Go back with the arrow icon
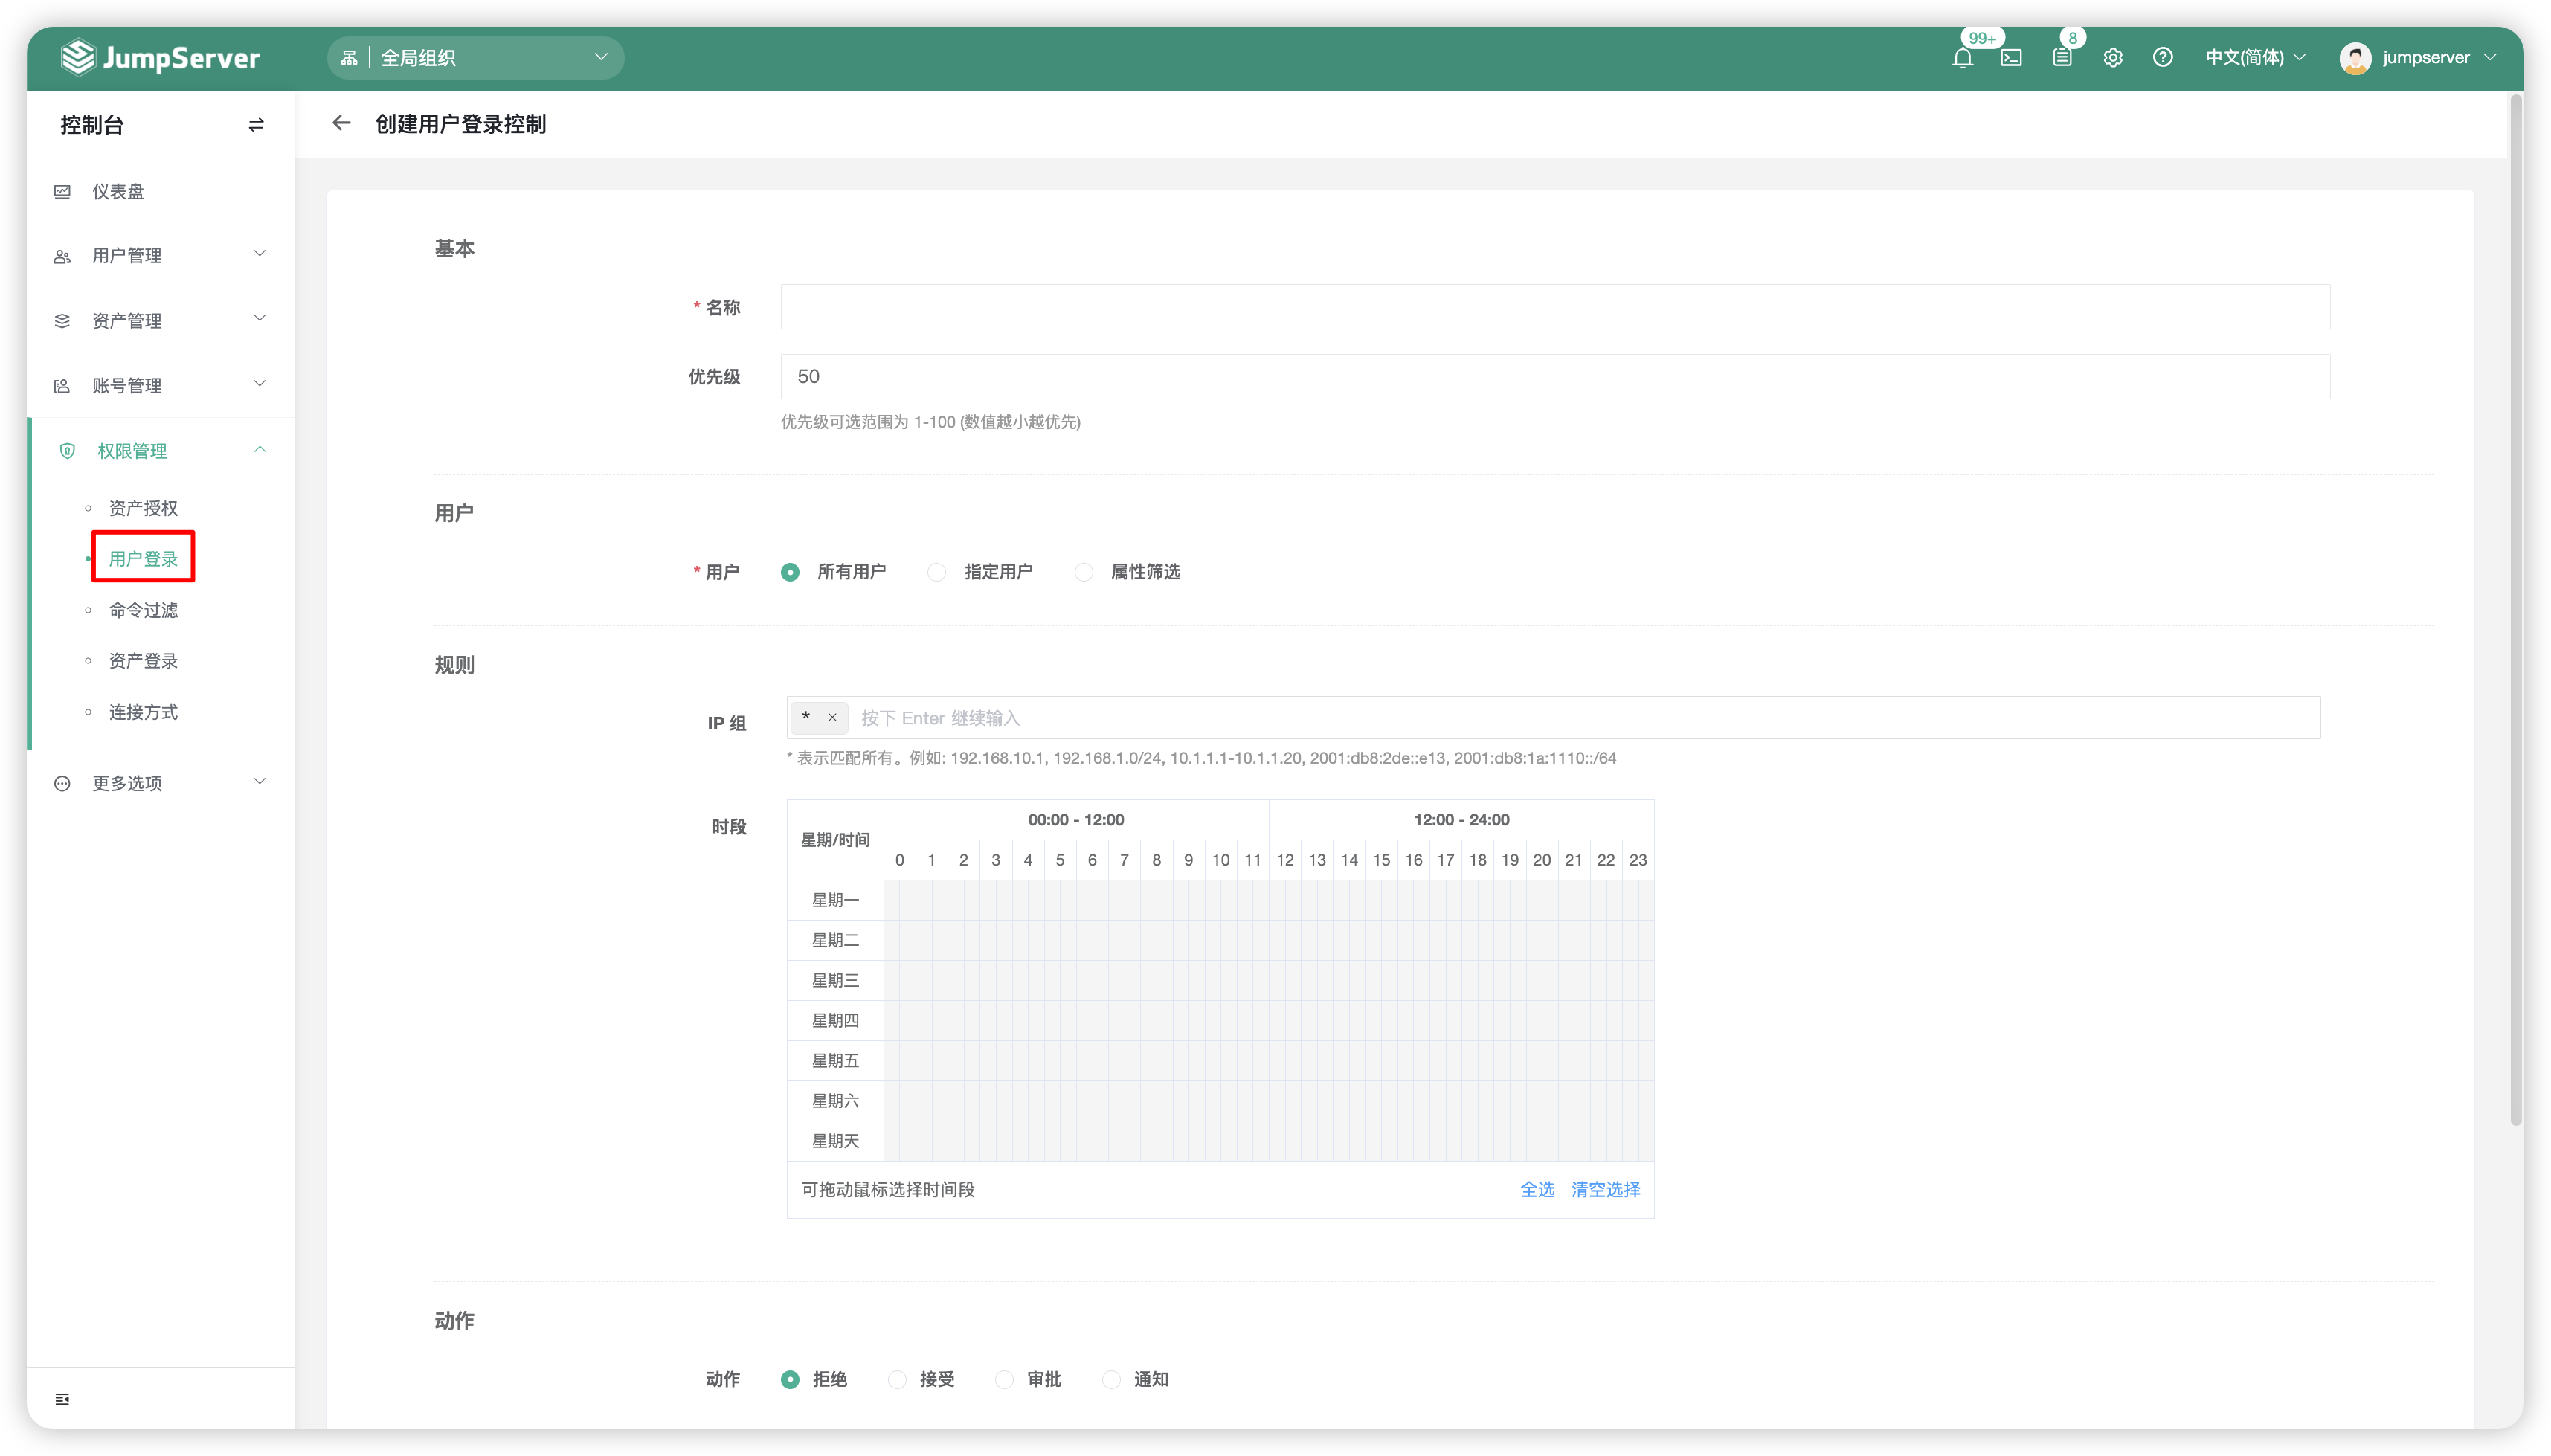Screen dimensions: 2551x1456 tap(341, 123)
